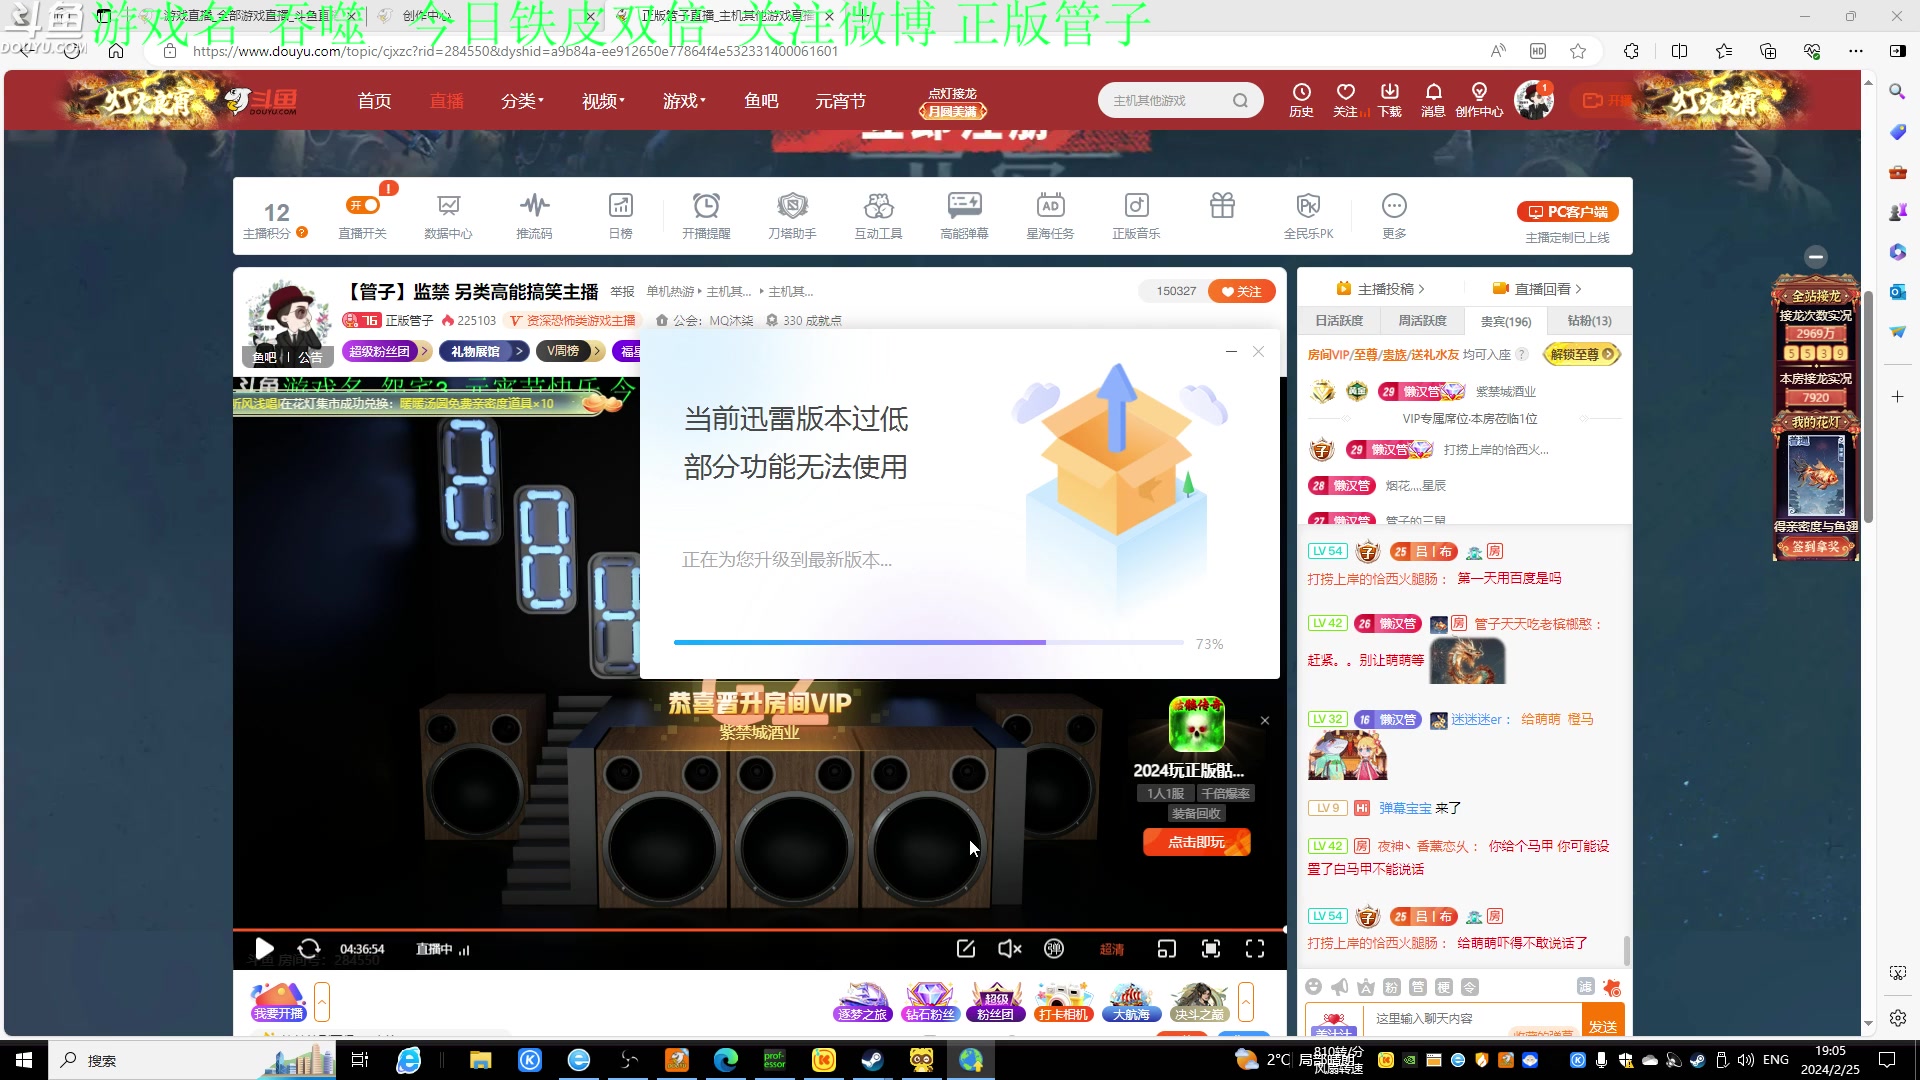Expand the 分类 category dropdown
Screen dimensions: 1920x1080
522,101
